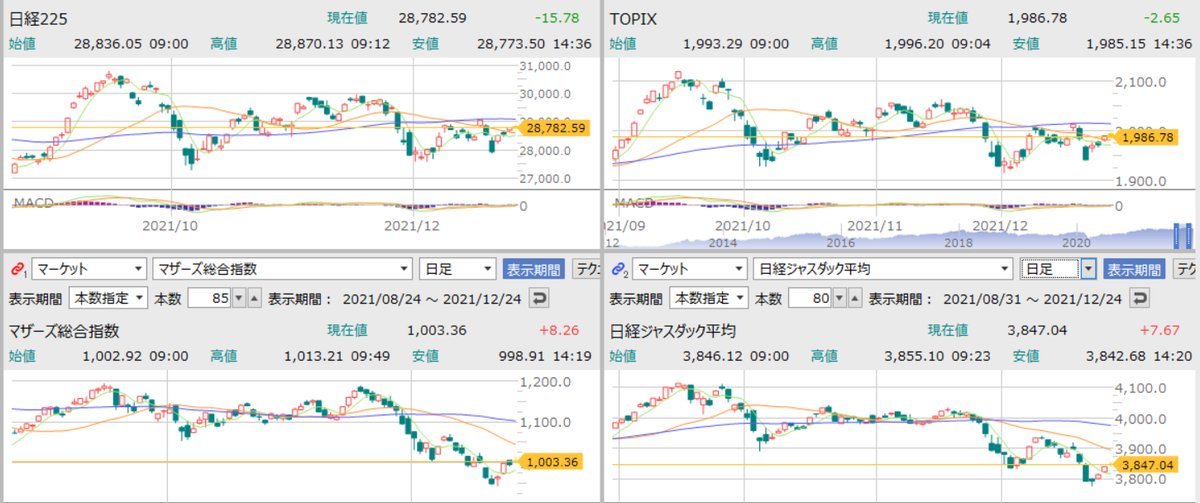
Task: Click the red chart link icon numbered 1
Action: [18, 270]
